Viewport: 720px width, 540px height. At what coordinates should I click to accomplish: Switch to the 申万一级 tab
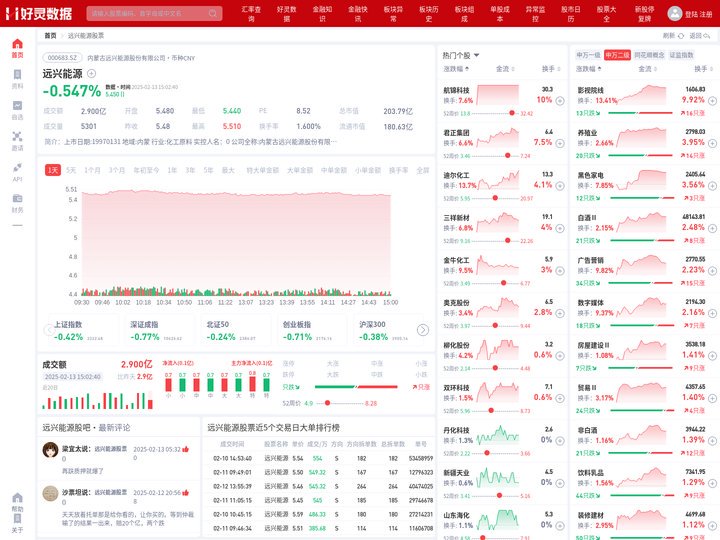(x=588, y=55)
